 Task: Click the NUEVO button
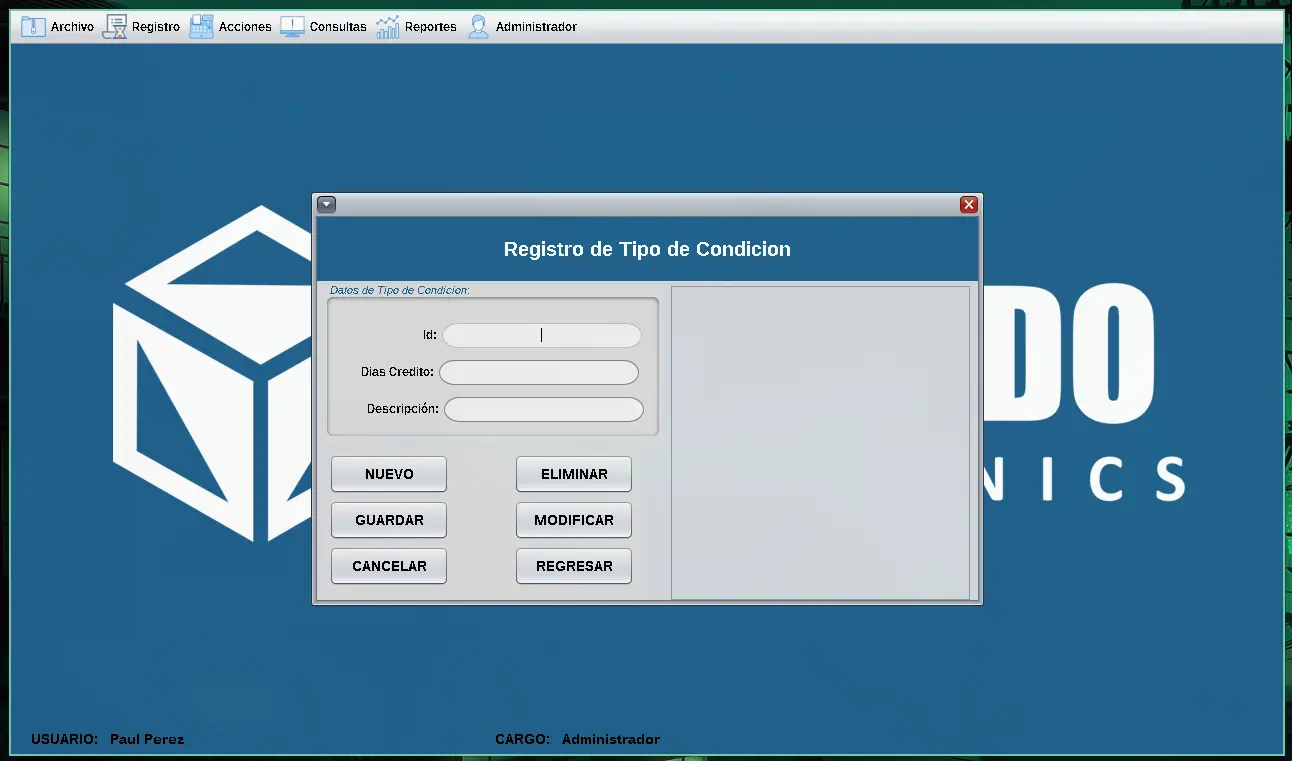[389, 474]
